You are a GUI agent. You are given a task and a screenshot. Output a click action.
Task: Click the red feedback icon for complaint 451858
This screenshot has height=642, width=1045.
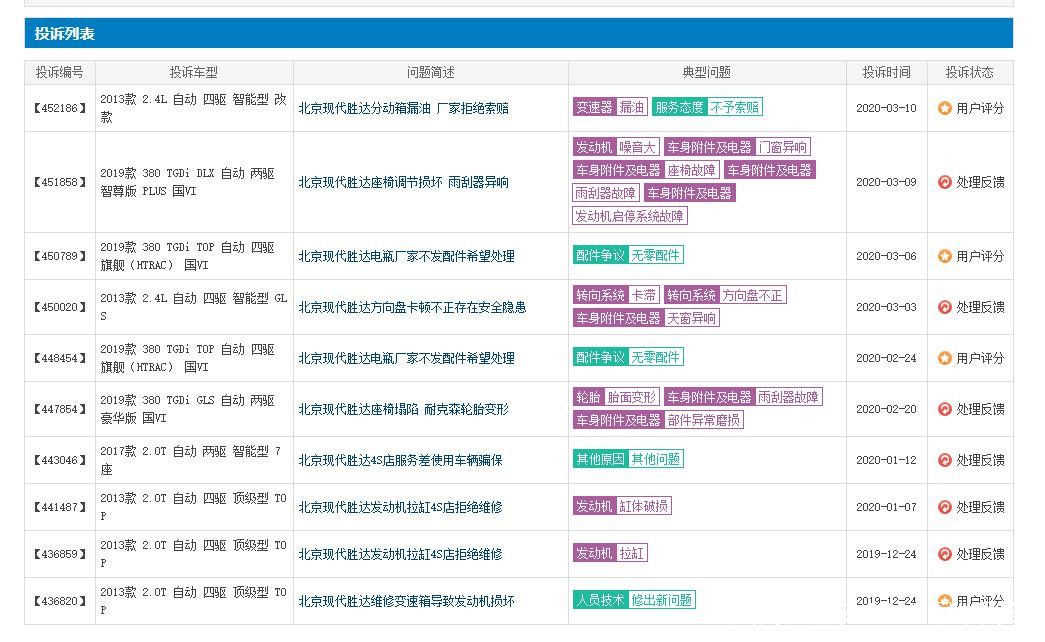pos(944,182)
